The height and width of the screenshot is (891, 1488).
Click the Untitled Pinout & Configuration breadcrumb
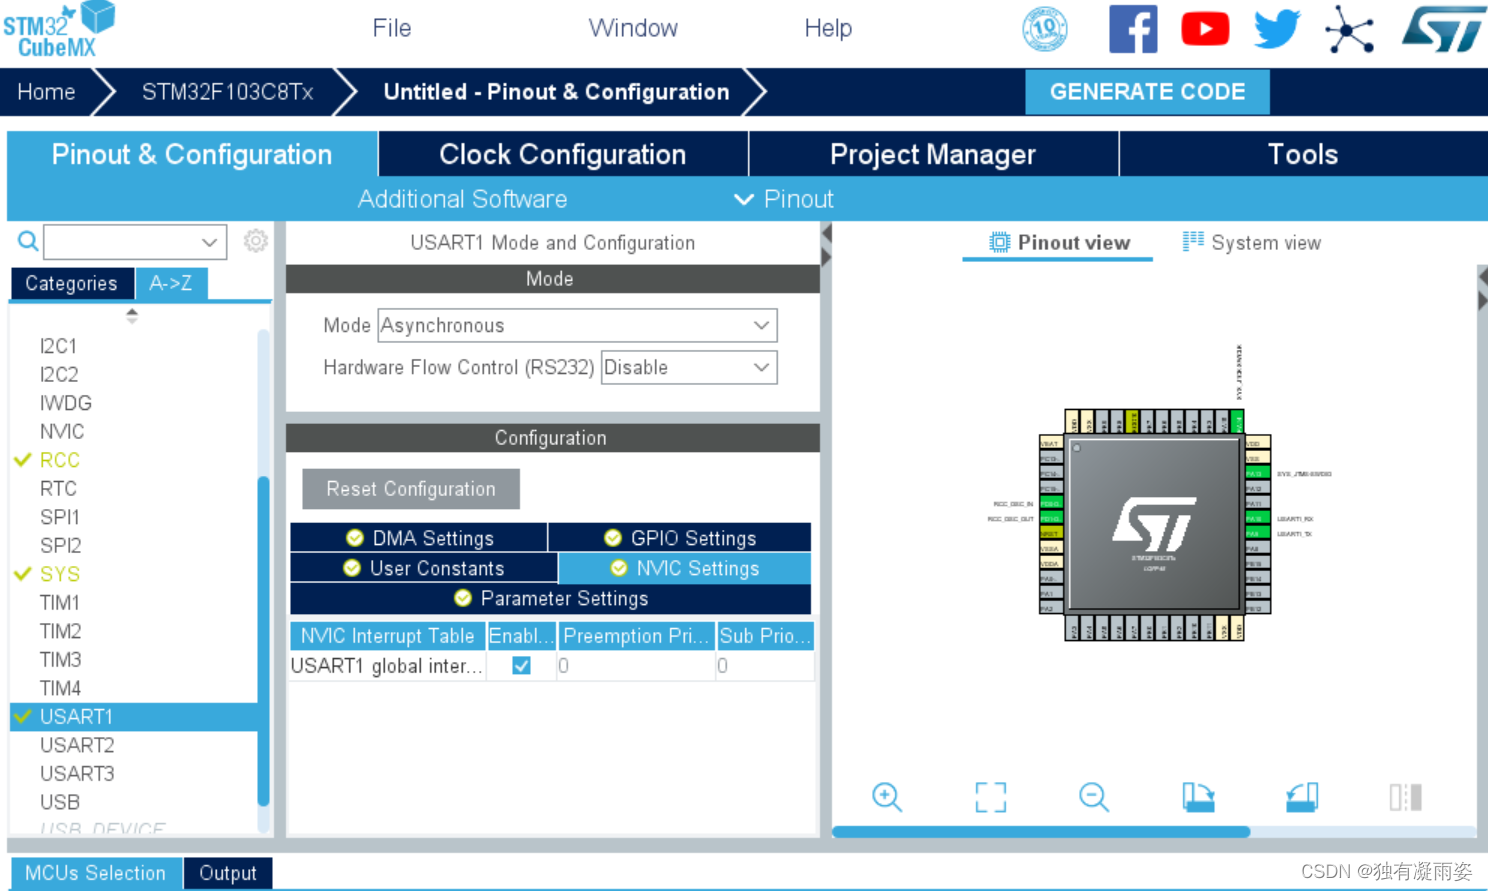coord(556,92)
